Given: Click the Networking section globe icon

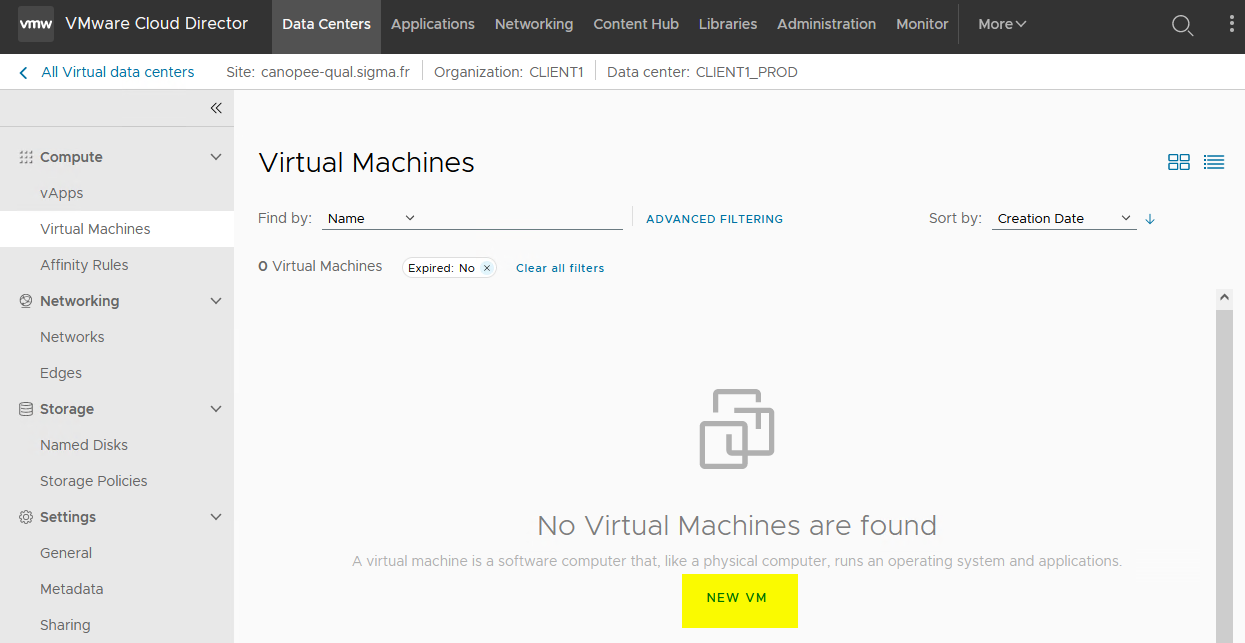Looking at the screenshot, I should click(27, 301).
